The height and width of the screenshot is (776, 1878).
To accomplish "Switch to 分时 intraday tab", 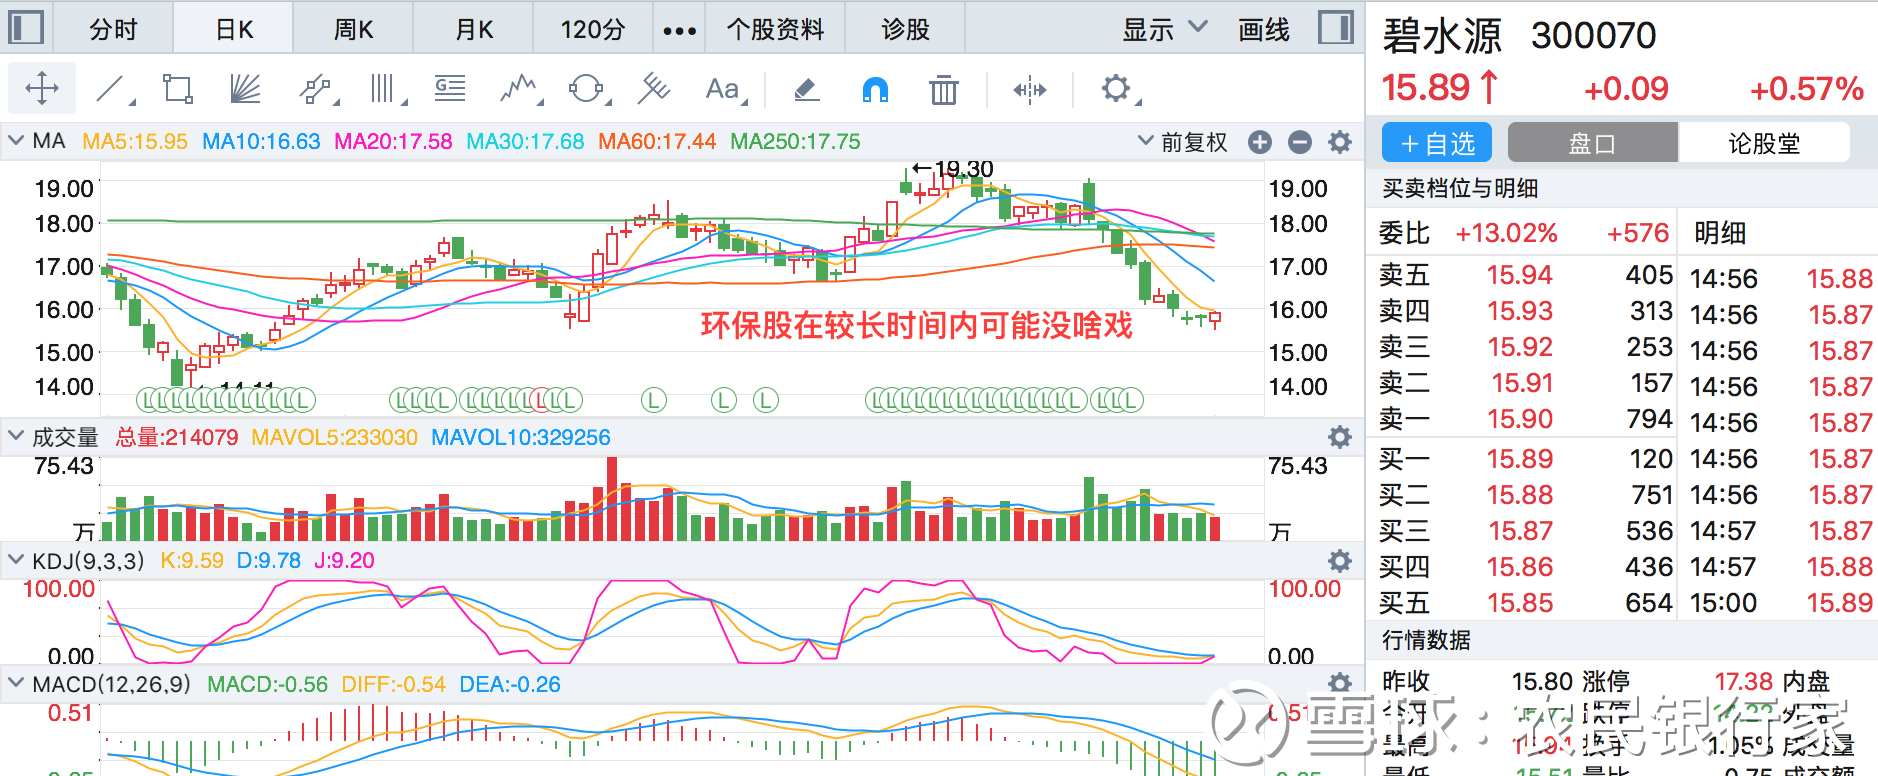I will coord(113,29).
